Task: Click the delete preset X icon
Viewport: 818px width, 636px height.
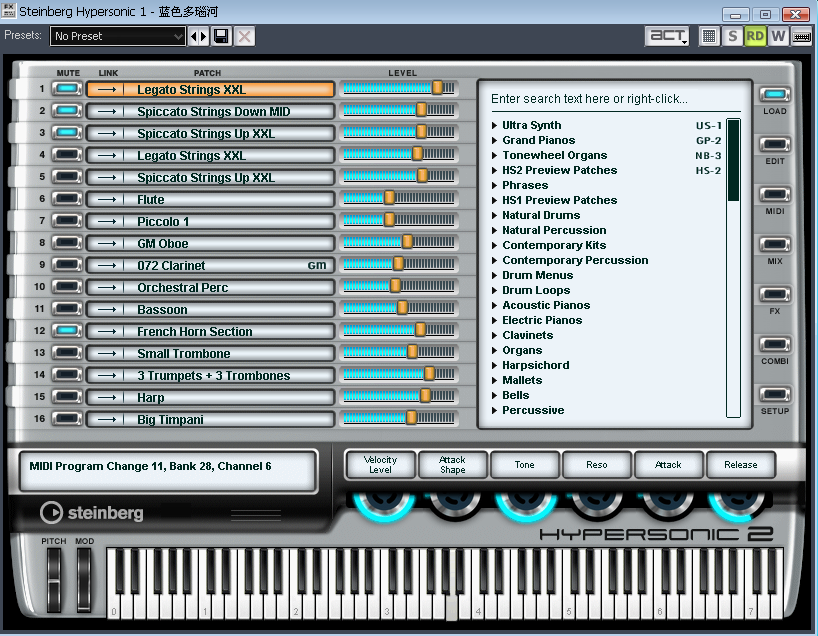Action: tap(244, 36)
